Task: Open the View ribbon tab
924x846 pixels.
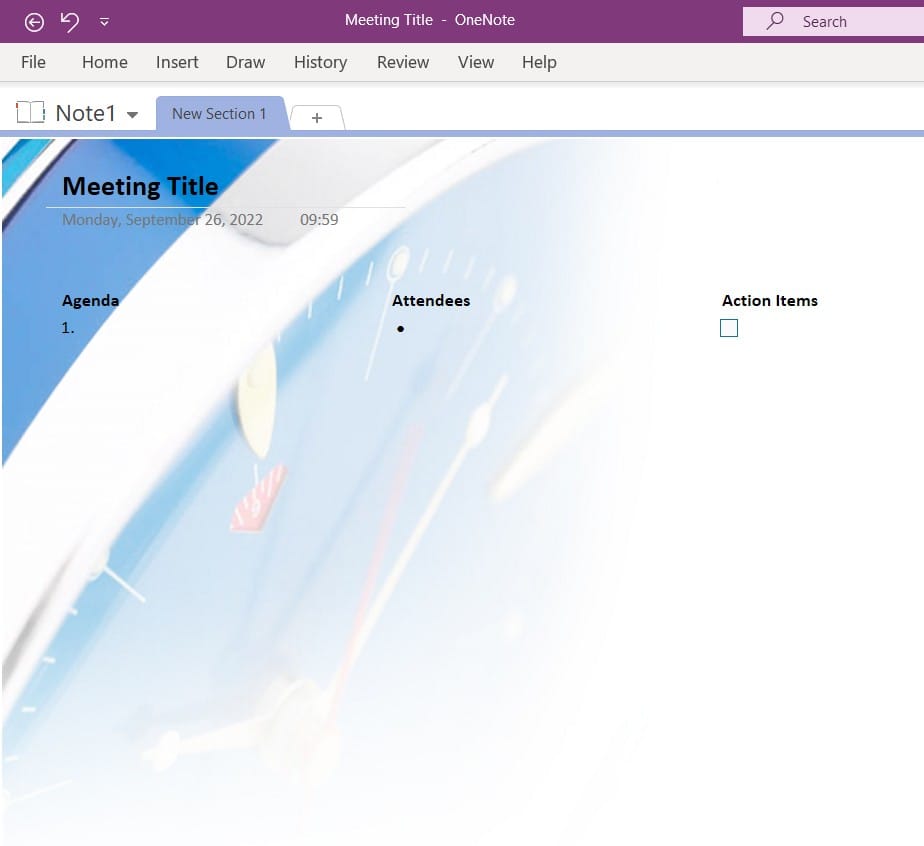Action: [x=476, y=62]
